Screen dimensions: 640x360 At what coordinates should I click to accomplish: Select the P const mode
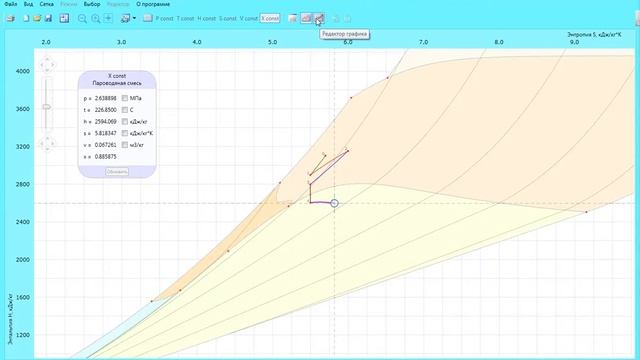(164, 19)
